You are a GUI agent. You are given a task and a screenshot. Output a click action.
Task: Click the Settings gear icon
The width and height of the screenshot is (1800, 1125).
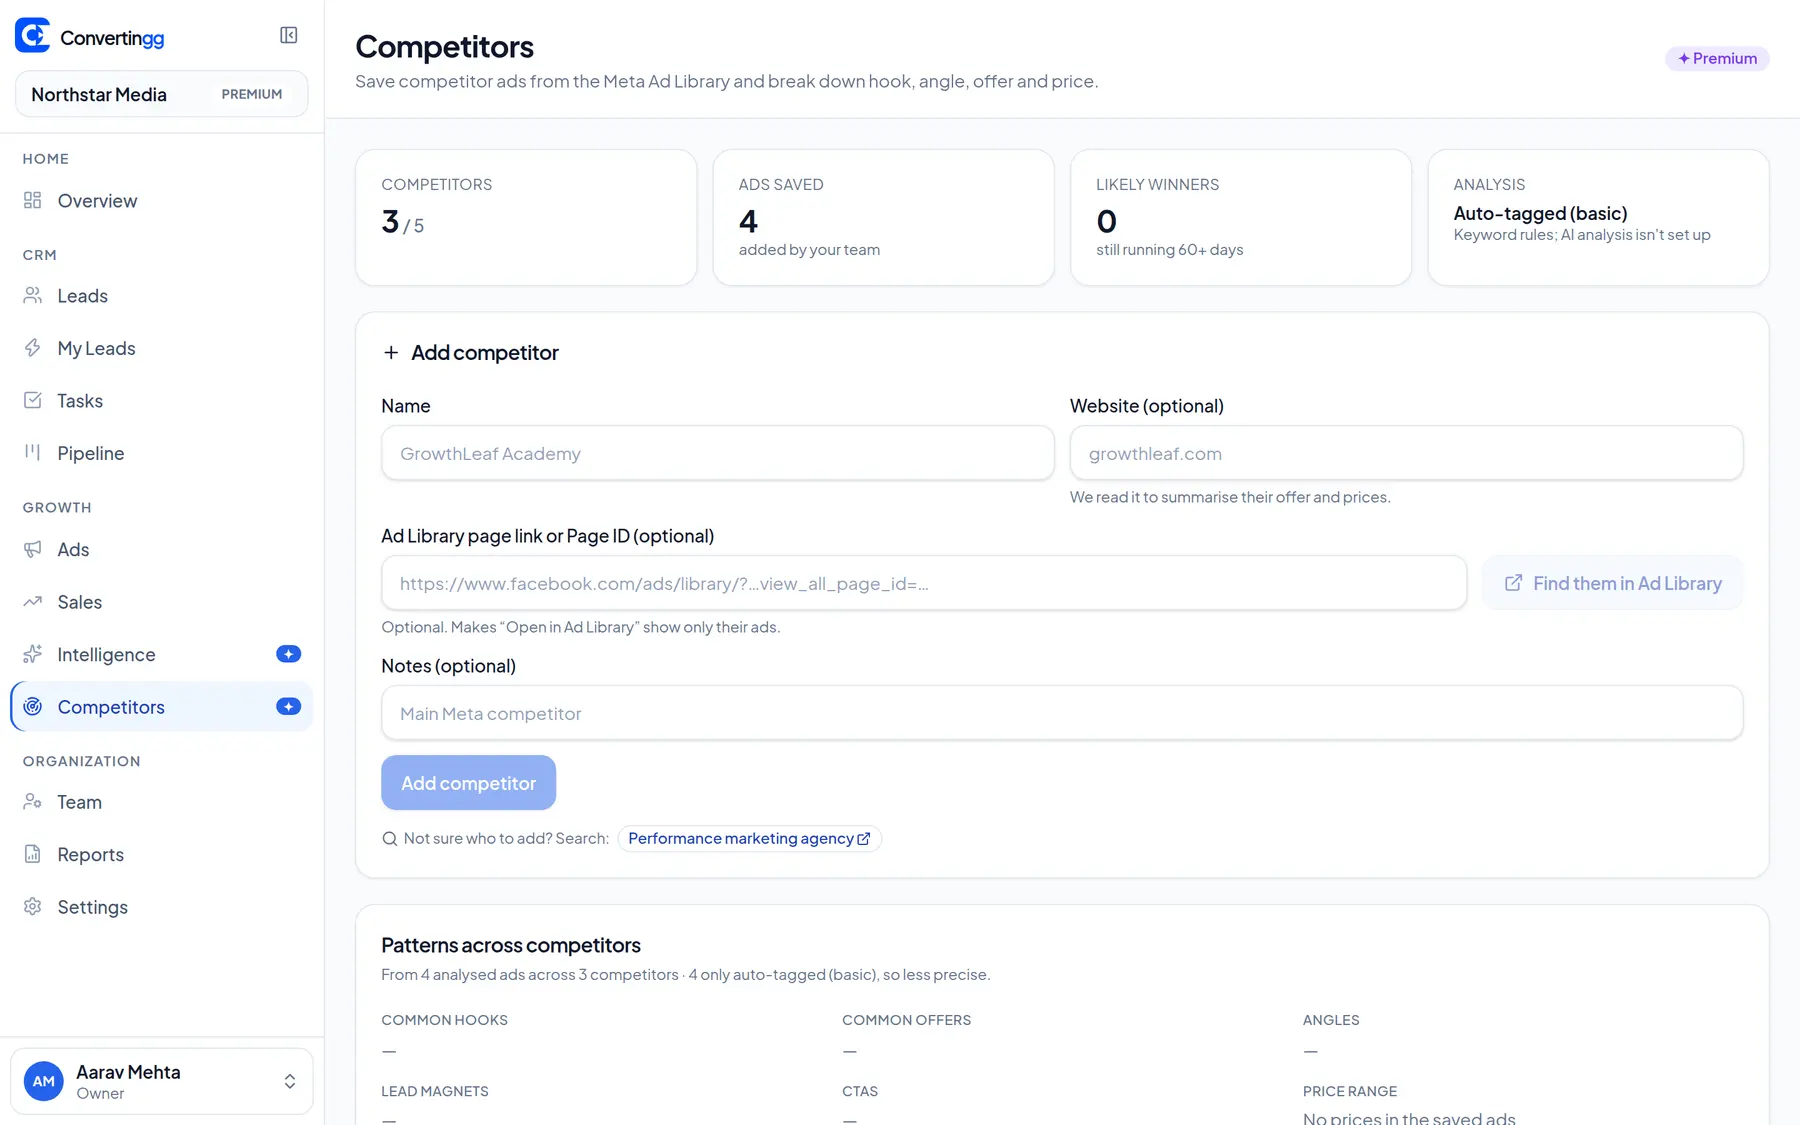(x=33, y=906)
